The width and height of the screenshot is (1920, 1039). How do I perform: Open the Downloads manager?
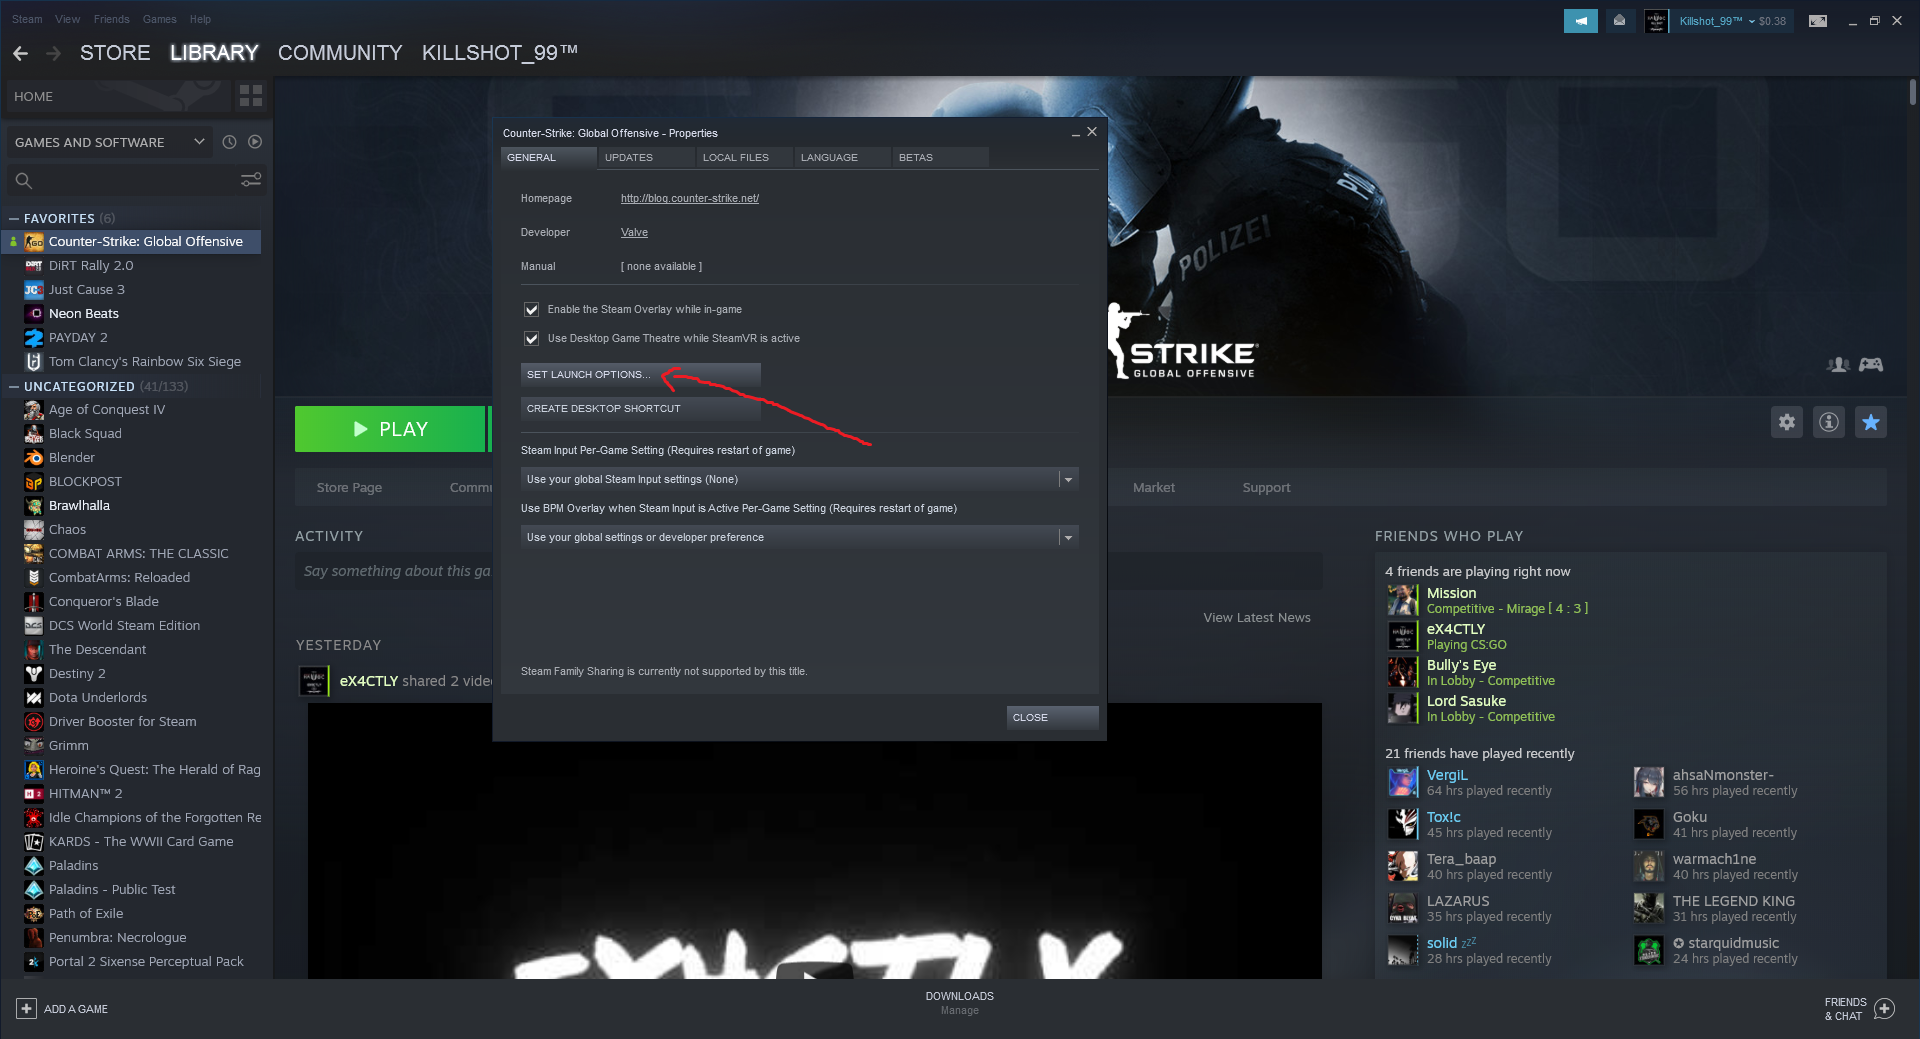point(960,1003)
